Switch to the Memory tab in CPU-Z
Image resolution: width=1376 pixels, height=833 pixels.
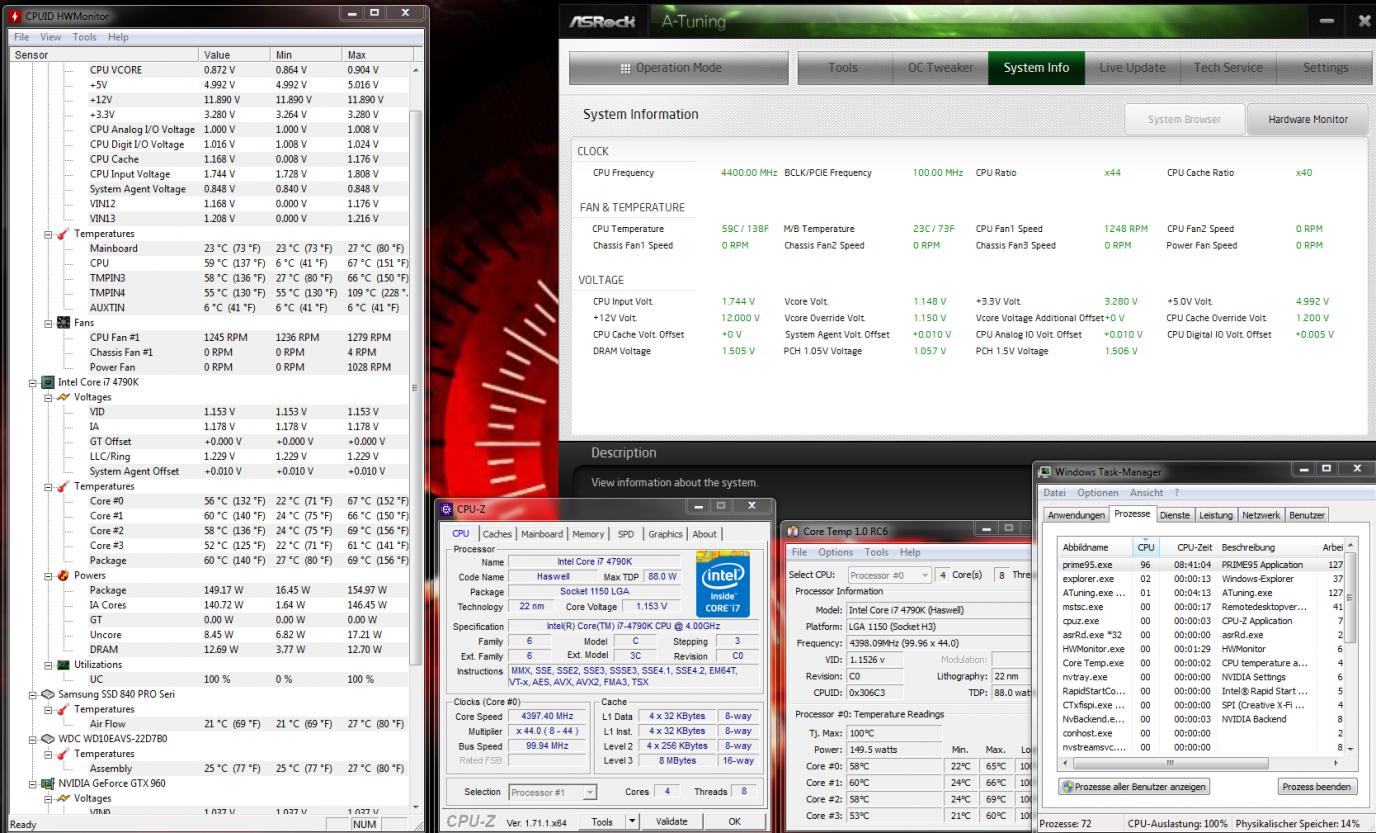(588, 534)
